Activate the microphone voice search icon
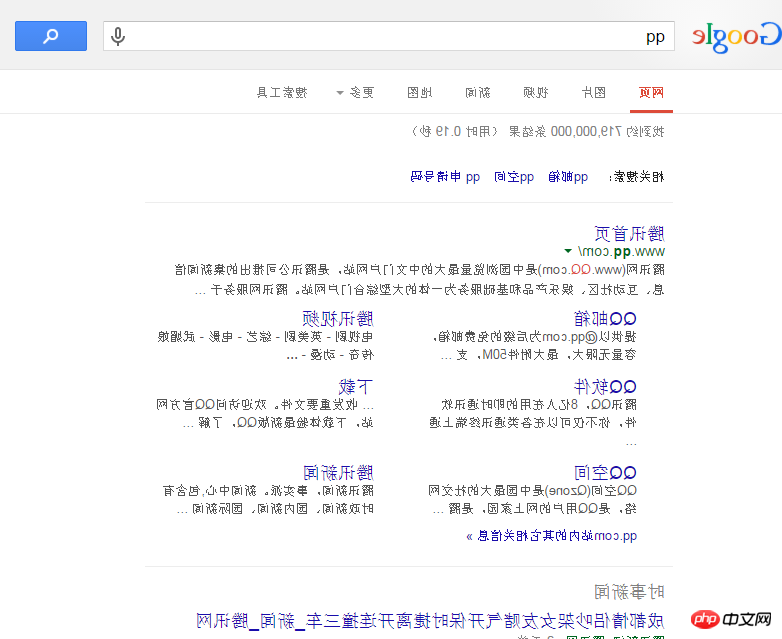Image resolution: width=782 pixels, height=639 pixels. point(118,37)
